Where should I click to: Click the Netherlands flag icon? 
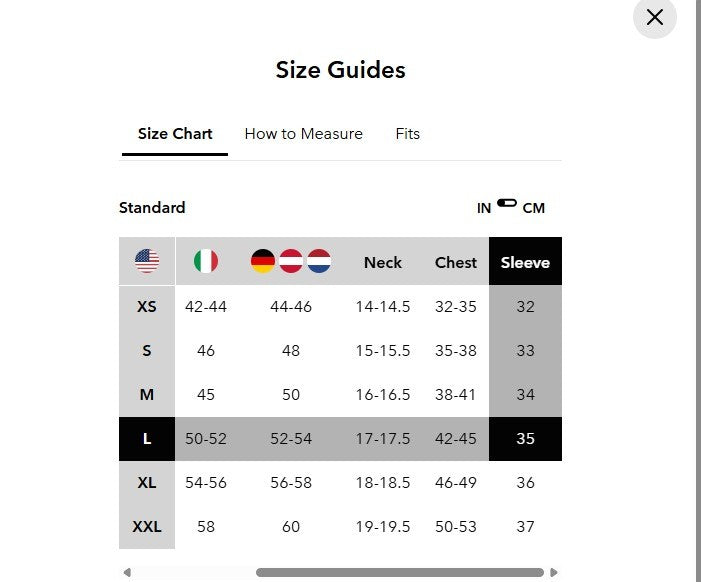tap(319, 262)
